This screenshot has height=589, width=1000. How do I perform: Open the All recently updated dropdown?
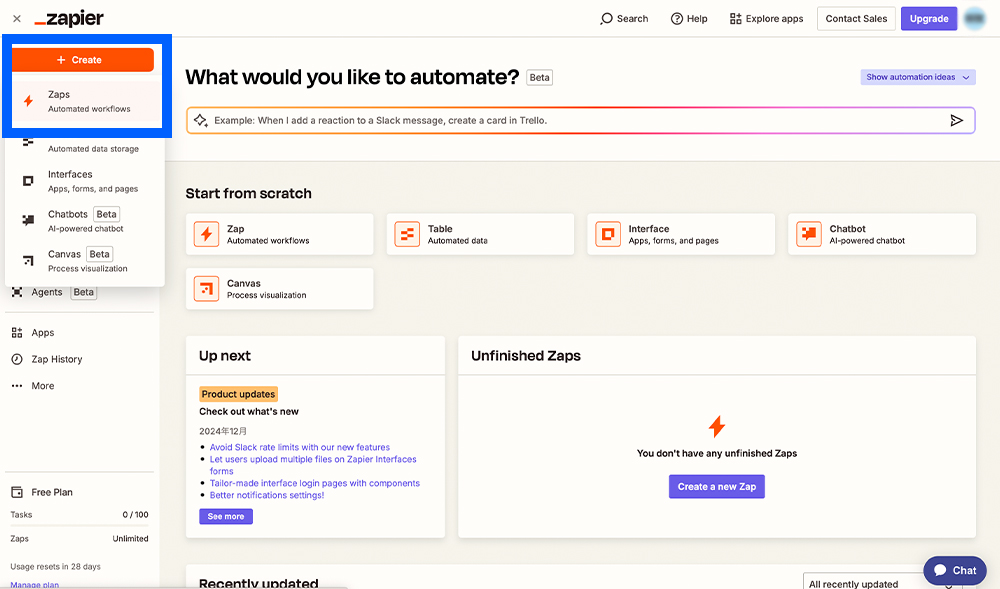click(x=883, y=582)
